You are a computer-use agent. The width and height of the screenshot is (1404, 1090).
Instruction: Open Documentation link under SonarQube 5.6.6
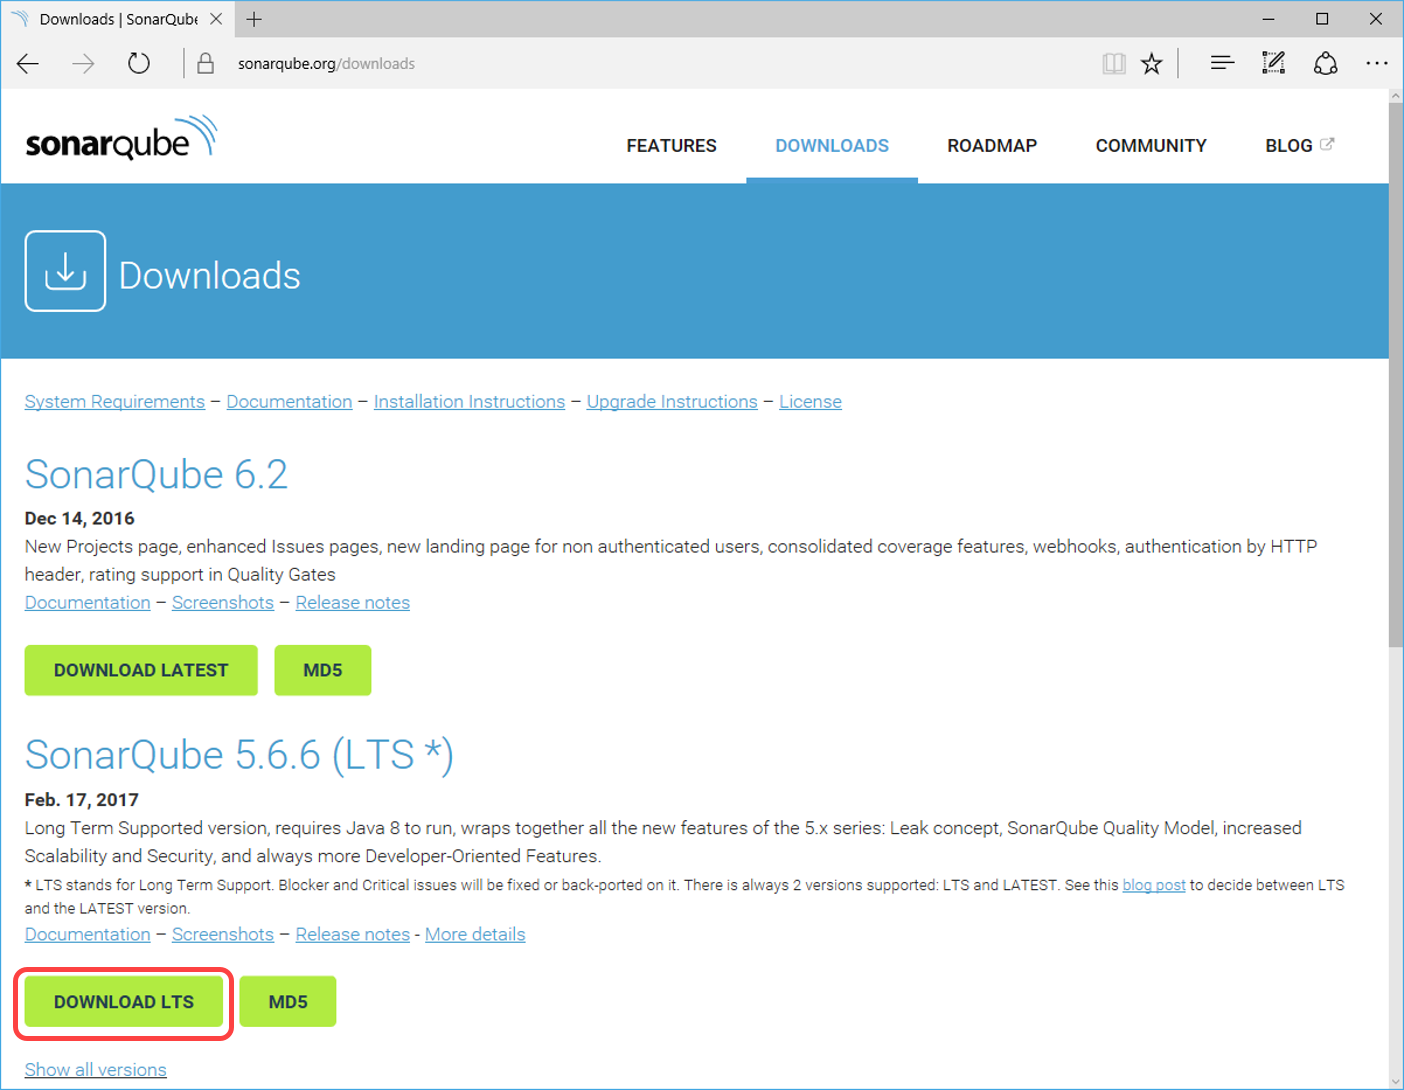88,934
